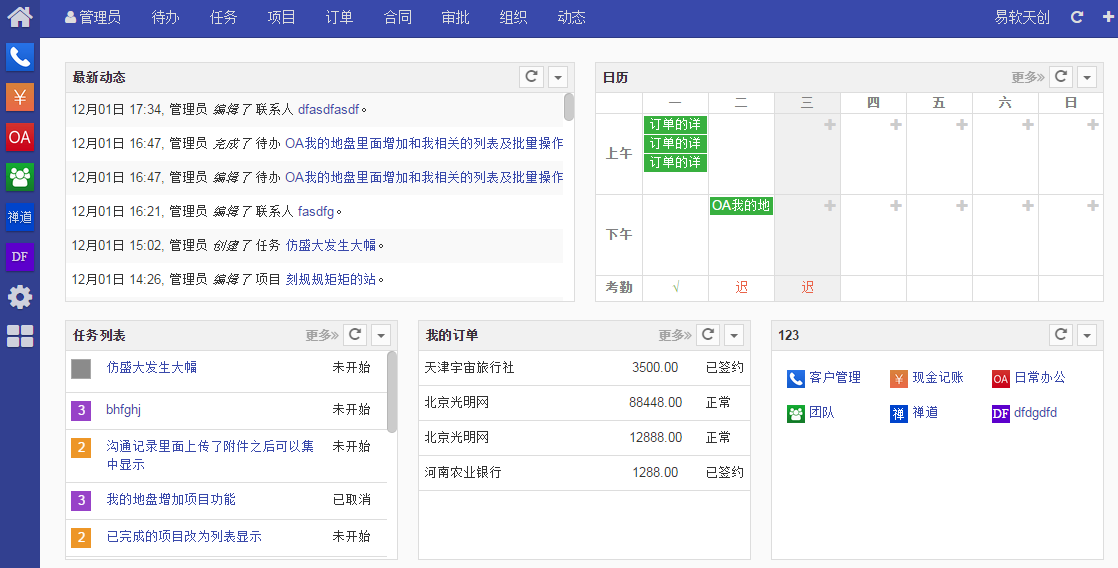Open the 客户管理 shortcut in 123 panel
Viewport: 1118px width, 568px height.
click(834, 378)
